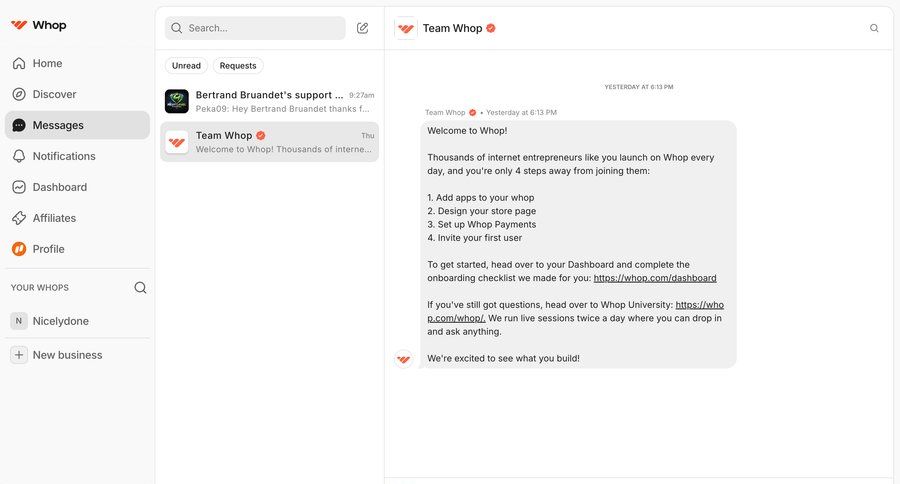Click the search icon beside Your Whops
The width and height of the screenshot is (900, 484).
(140, 288)
